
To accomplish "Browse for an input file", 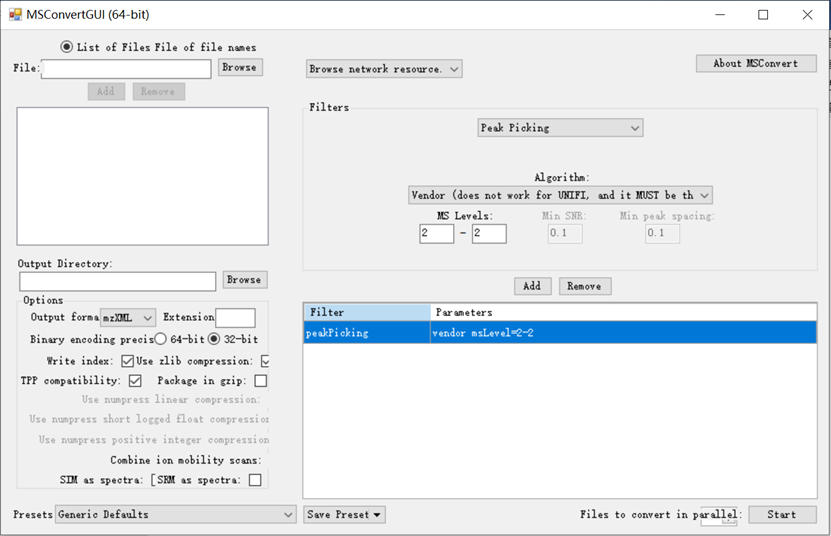I will (x=240, y=67).
